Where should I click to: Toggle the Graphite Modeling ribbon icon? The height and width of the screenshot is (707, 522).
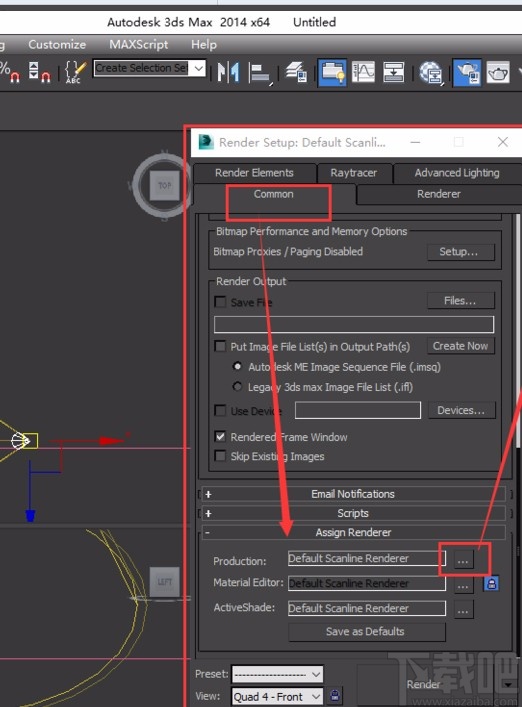point(332,72)
